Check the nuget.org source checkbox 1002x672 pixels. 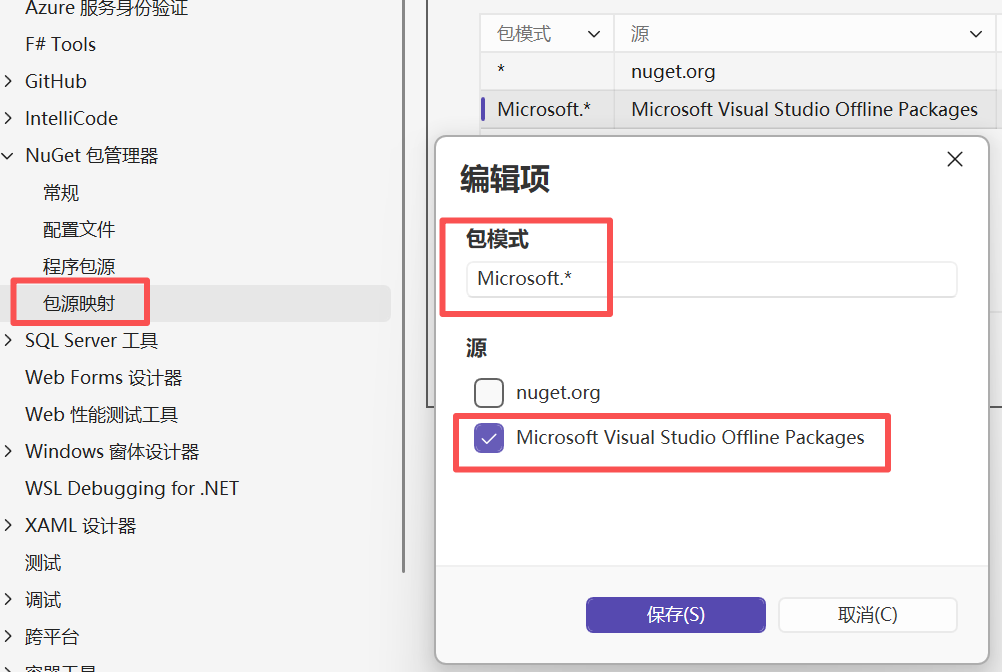pos(489,393)
